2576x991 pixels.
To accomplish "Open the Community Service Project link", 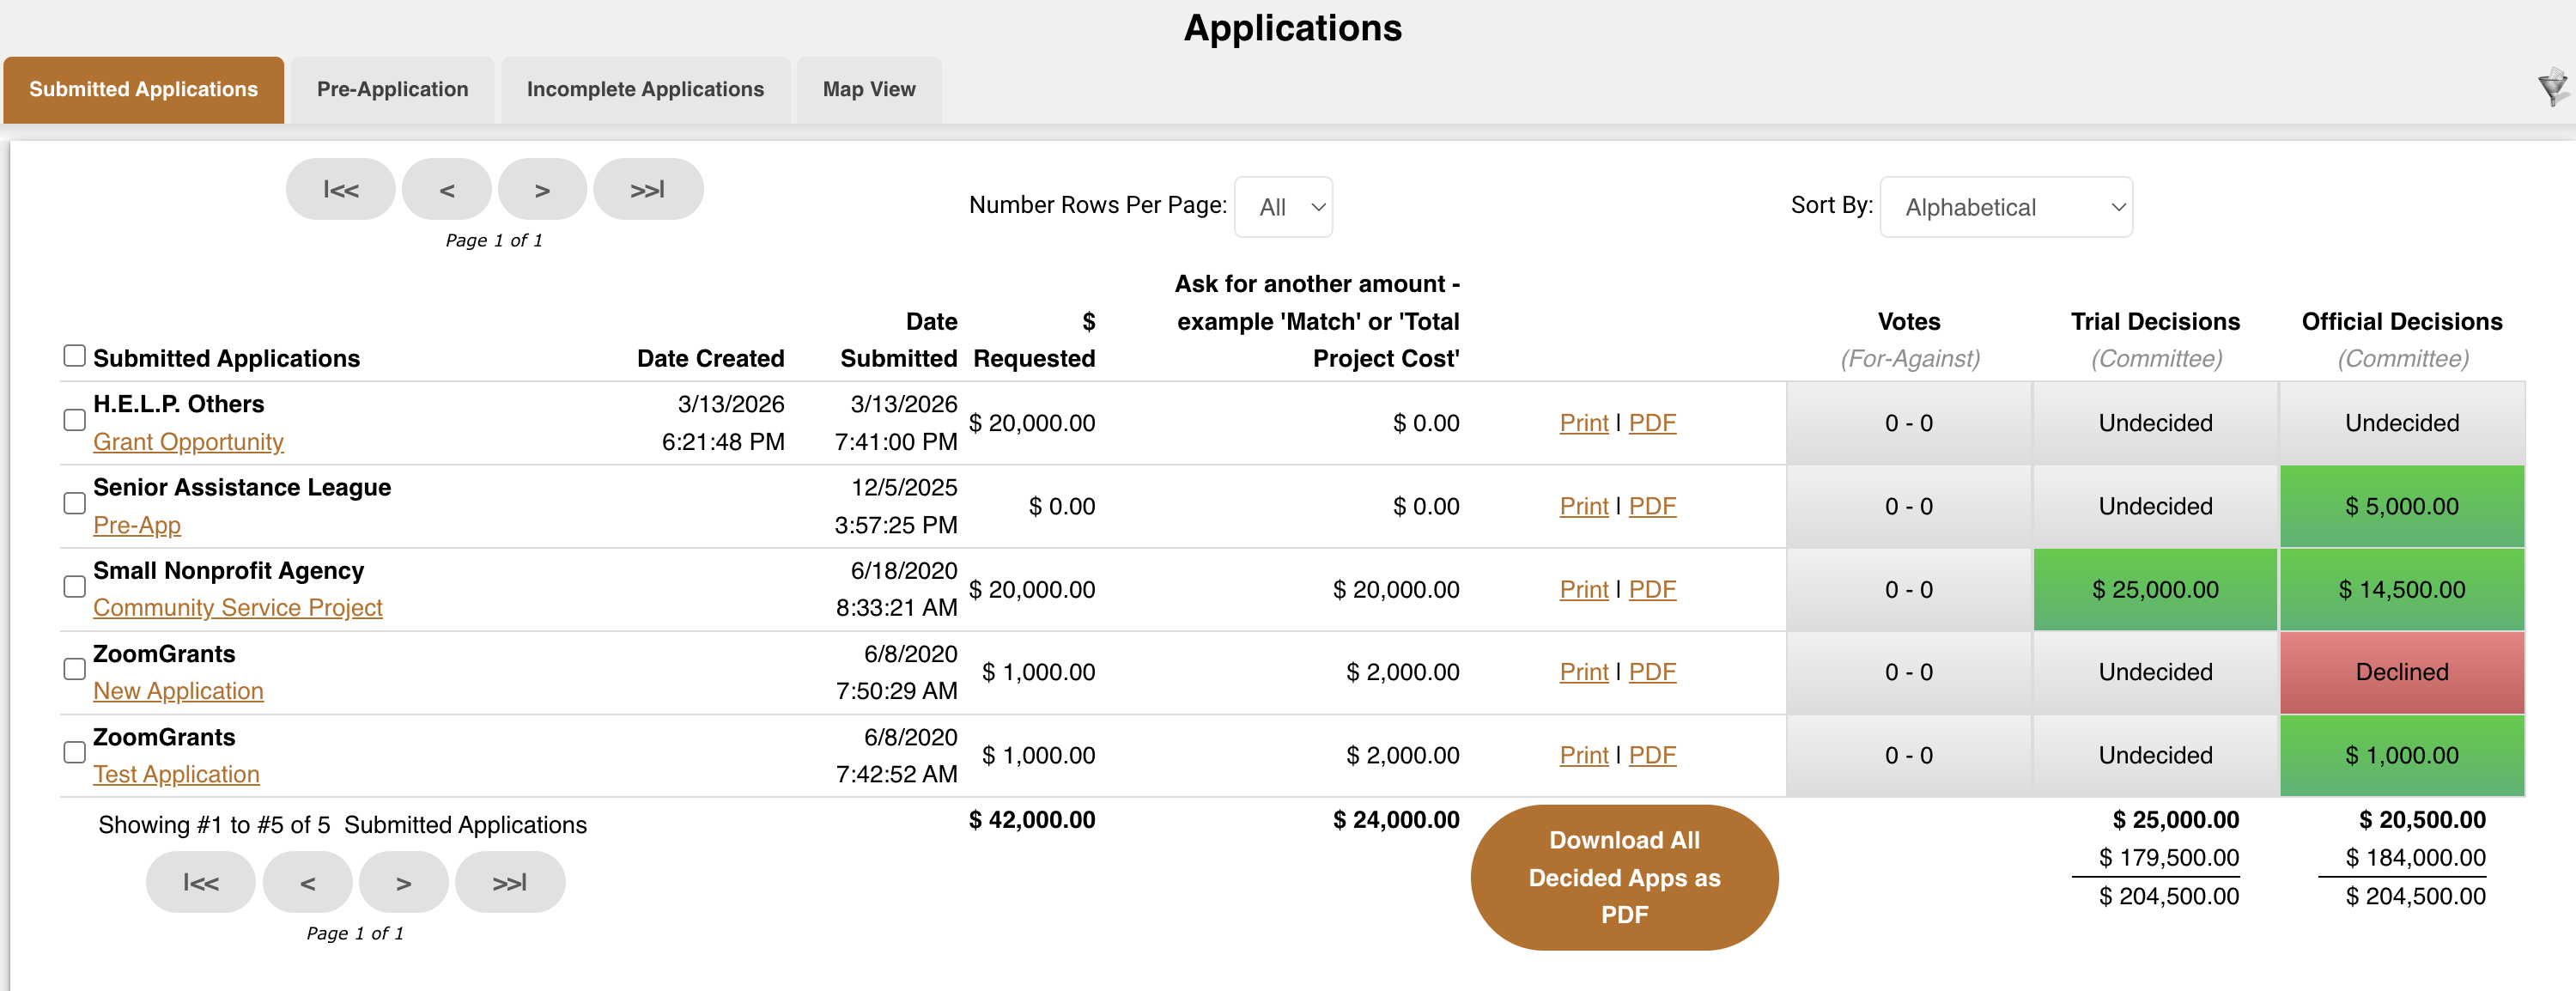I will (238, 608).
